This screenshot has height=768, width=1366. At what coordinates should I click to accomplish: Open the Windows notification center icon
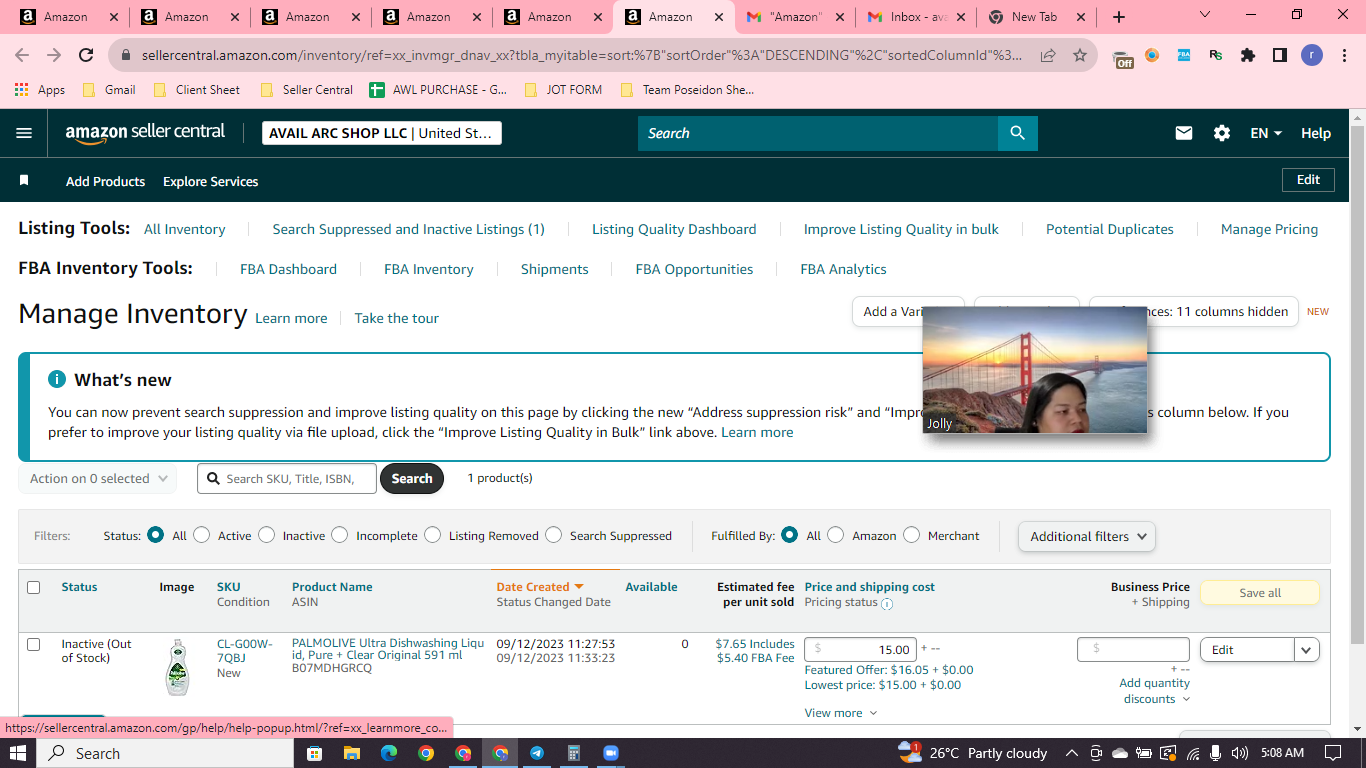[1332, 753]
